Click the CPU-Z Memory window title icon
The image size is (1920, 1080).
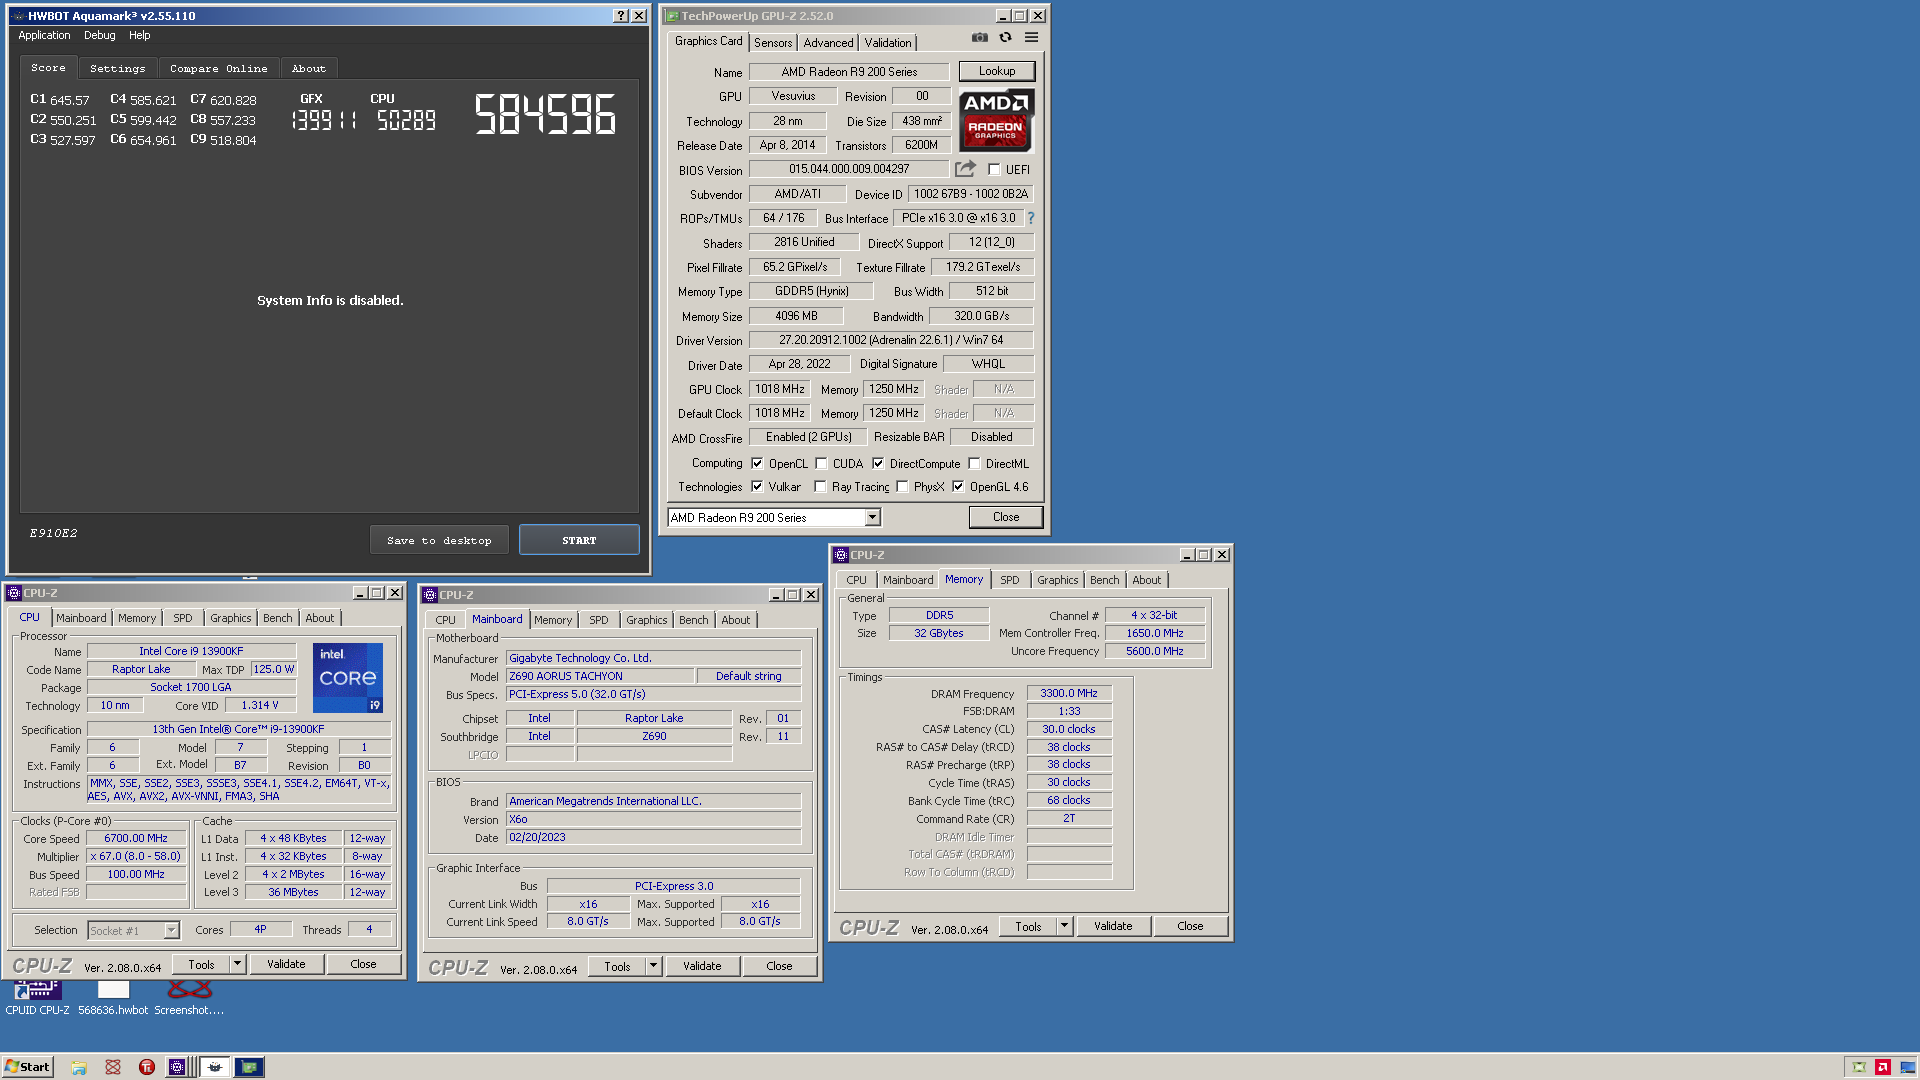pyautogui.click(x=841, y=555)
